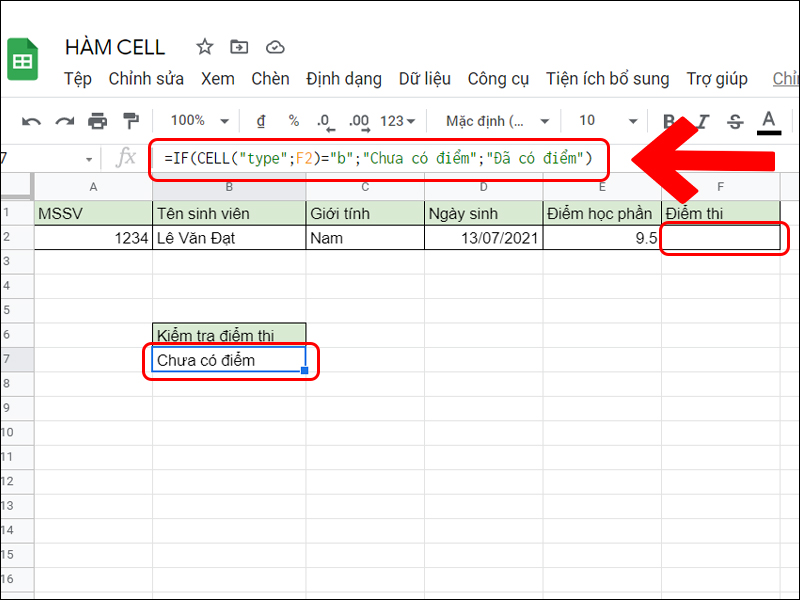This screenshot has height=600, width=800.
Task: Star the HÀM CELL spreadsheet
Action: click(x=204, y=46)
